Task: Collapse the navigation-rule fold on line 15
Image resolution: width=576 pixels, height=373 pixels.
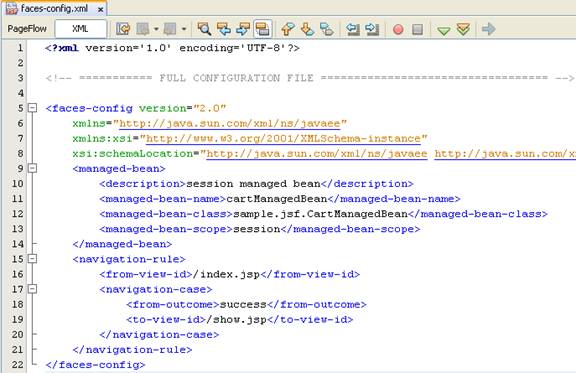Action: pos(33,259)
